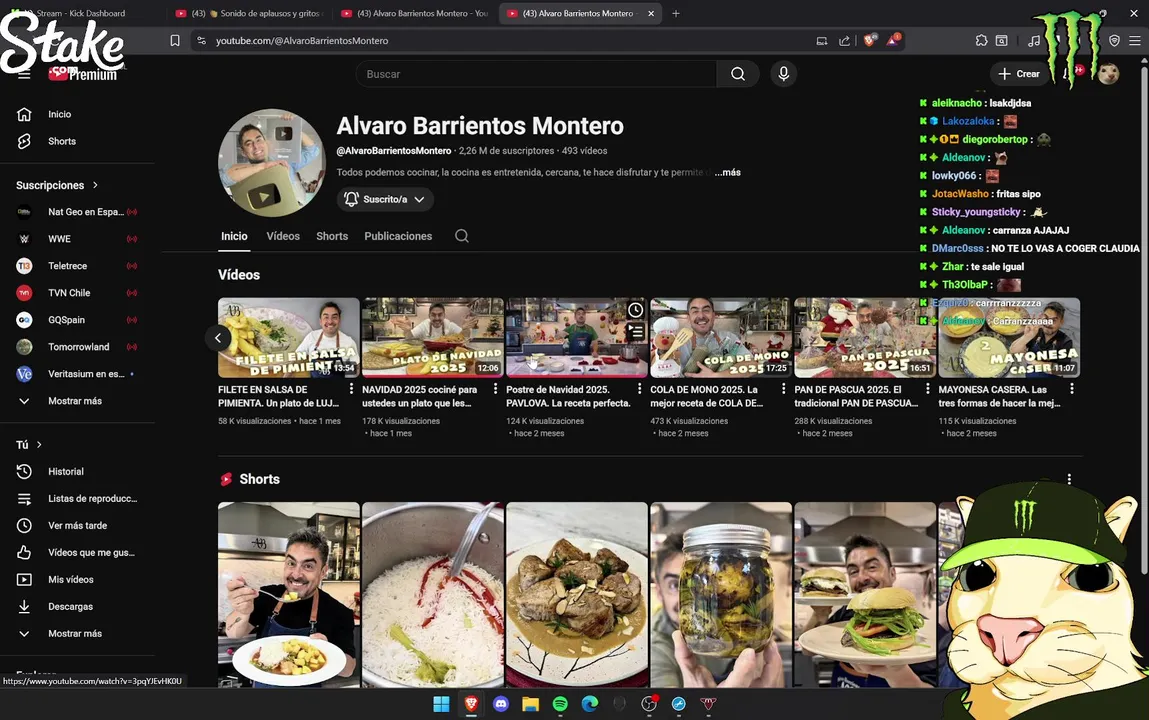Screen dimensions: 1149x720
Task: Open Veritasium en español channel
Action: [77, 374]
